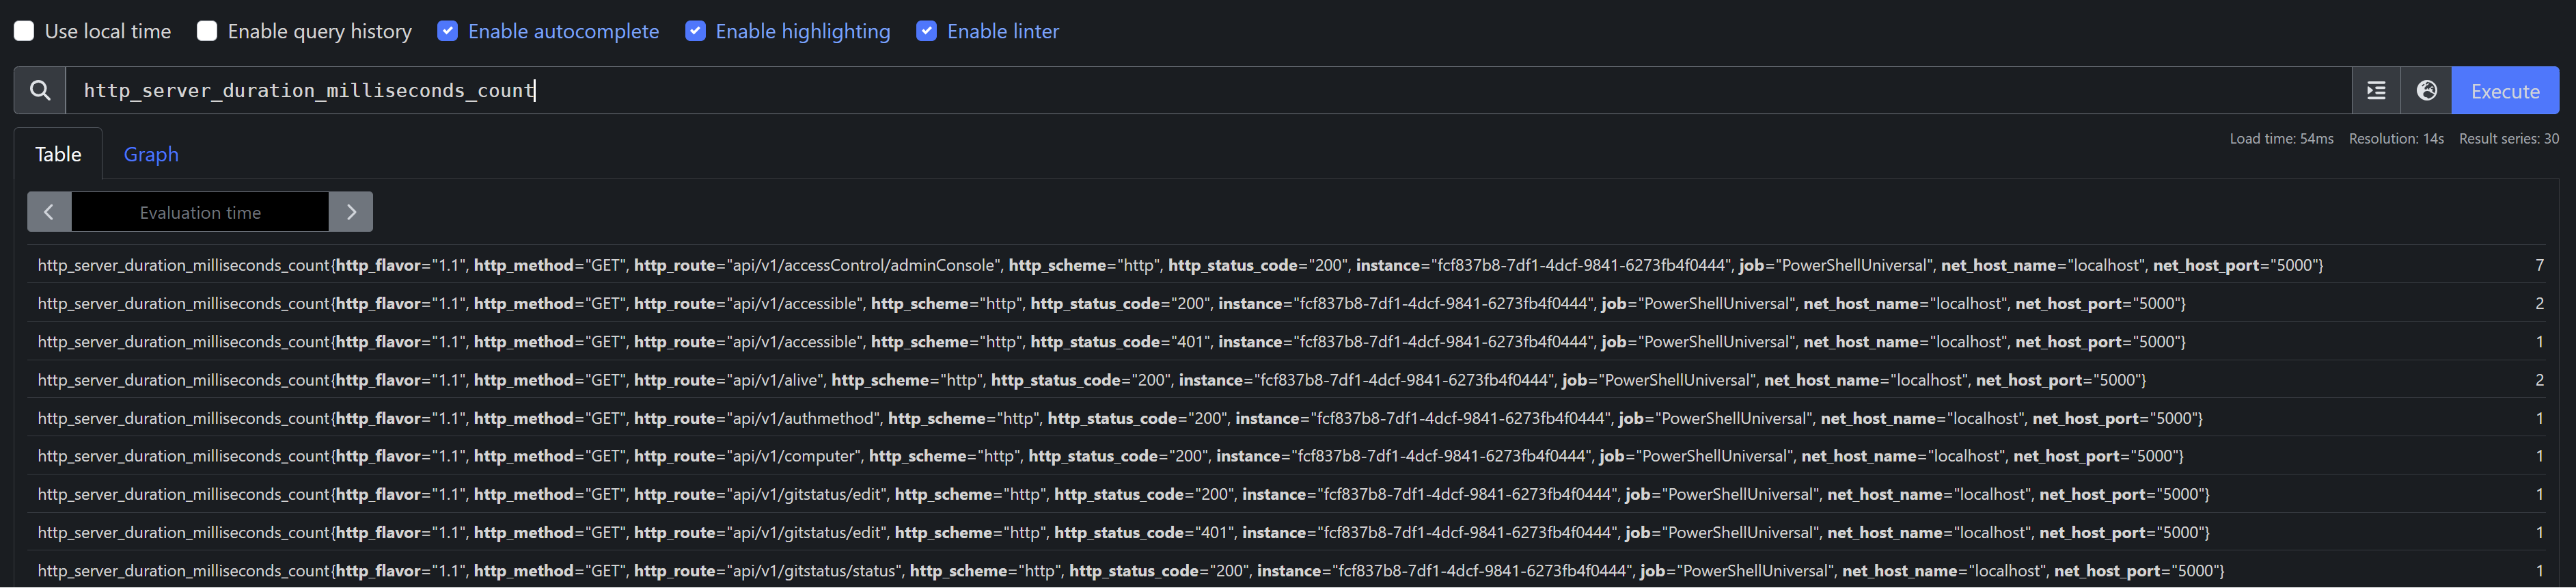Viewport: 2576px width, 588px height.
Task: Switch to the Graph tab
Action: (151, 154)
